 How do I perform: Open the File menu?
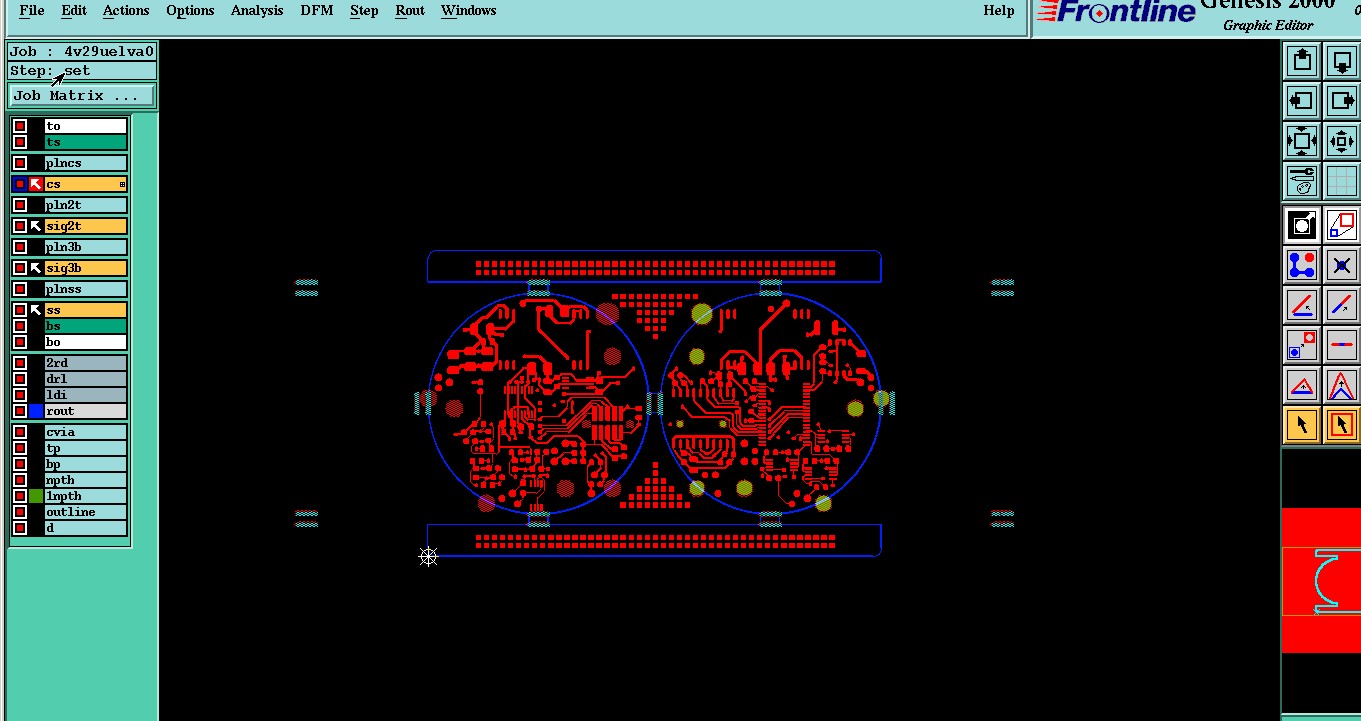pyautogui.click(x=32, y=11)
